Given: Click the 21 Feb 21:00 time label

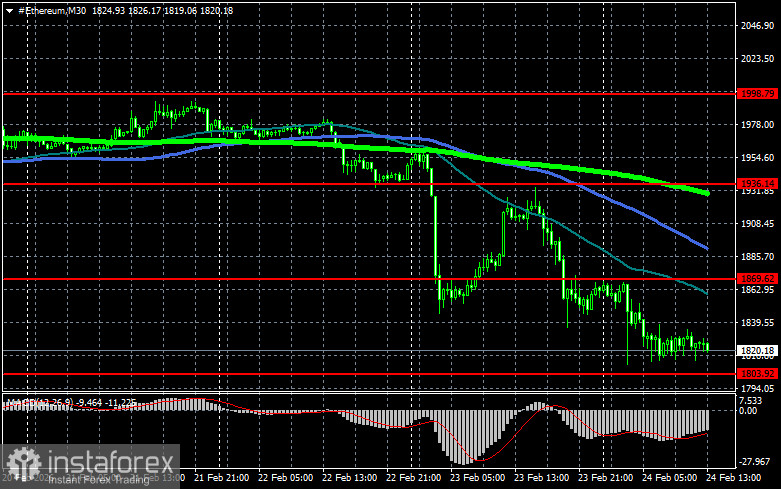Looking at the screenshot, I should pyautogui.click(x=222, y=478).
